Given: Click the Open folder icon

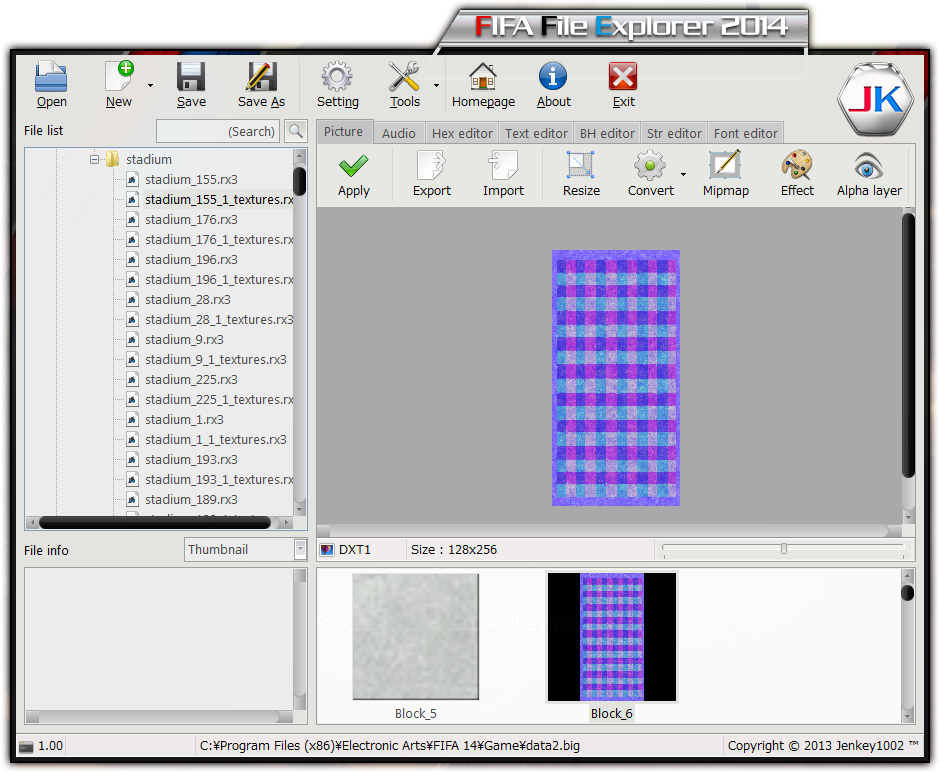Looking at the screenshot, I should [51, 77].
